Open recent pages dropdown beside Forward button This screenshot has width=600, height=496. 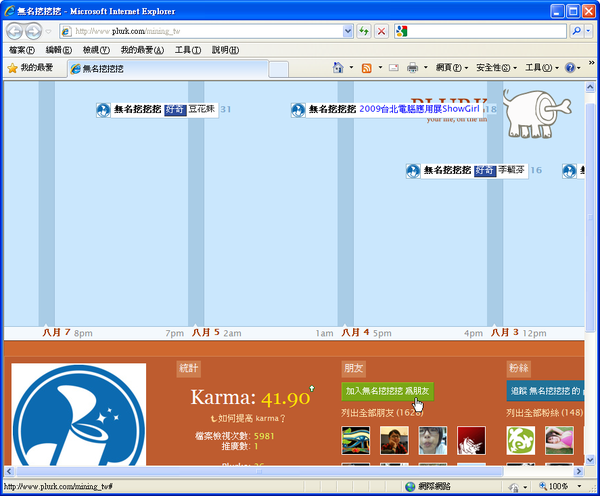(x=49, y=31)
